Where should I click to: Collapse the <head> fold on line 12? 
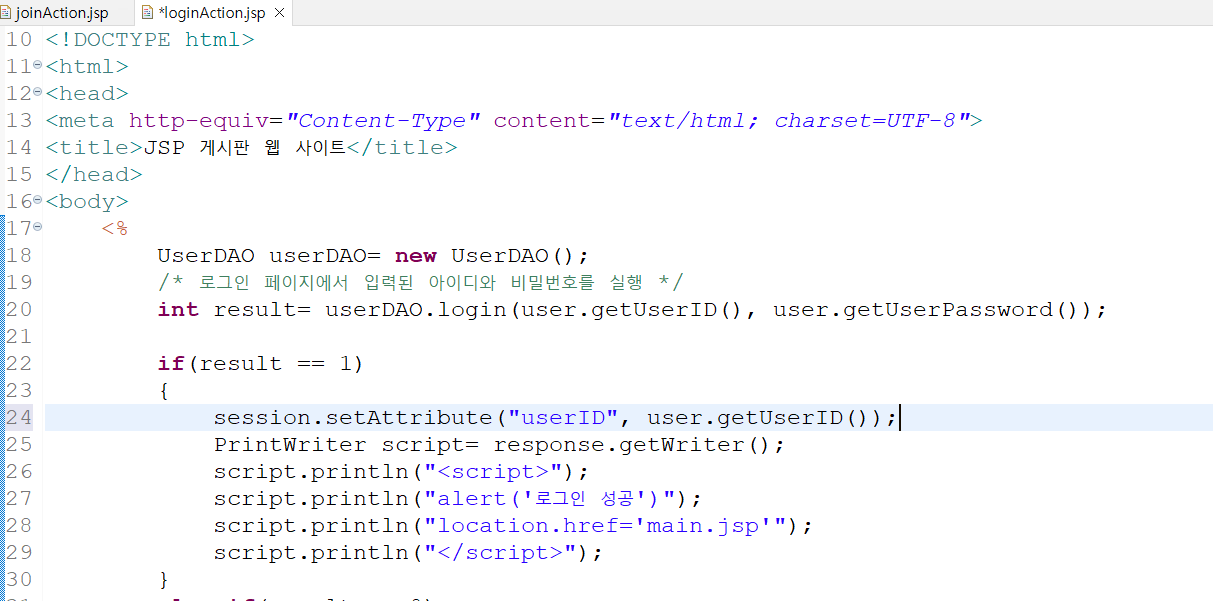(37, 92)
